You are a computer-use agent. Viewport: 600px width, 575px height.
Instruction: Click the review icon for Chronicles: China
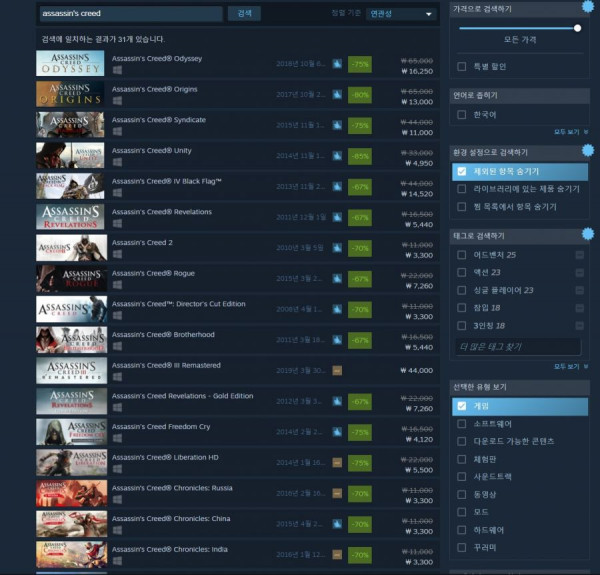(x=337, y=524)
